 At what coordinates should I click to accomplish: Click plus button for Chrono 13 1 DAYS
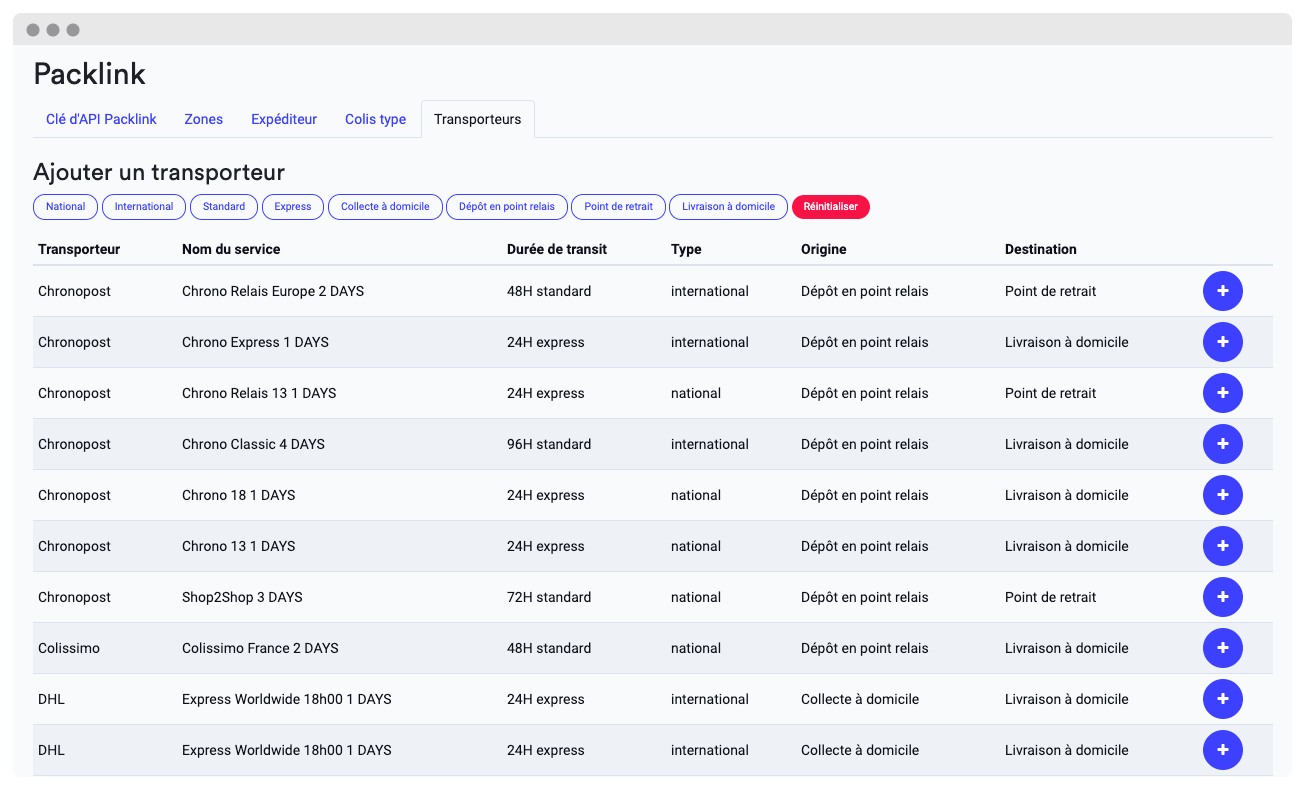[1222, 546]
